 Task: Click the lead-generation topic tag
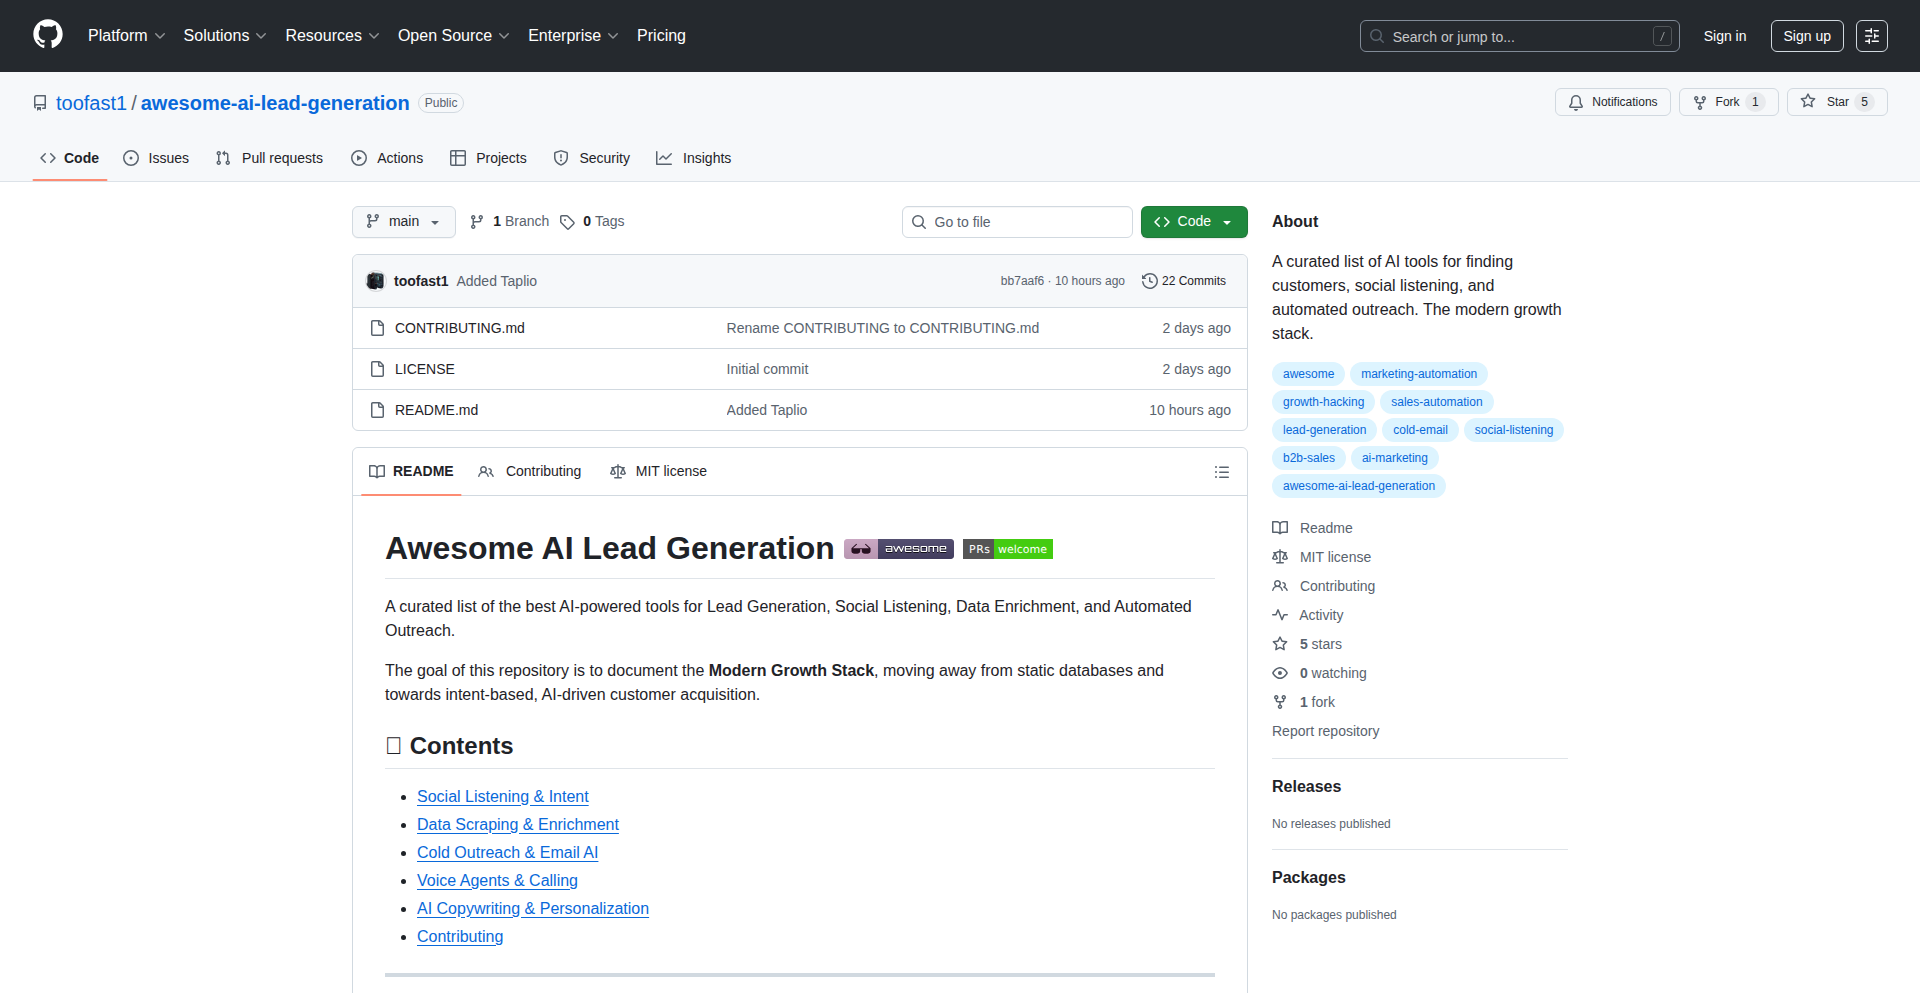[x=1324, y=430]
